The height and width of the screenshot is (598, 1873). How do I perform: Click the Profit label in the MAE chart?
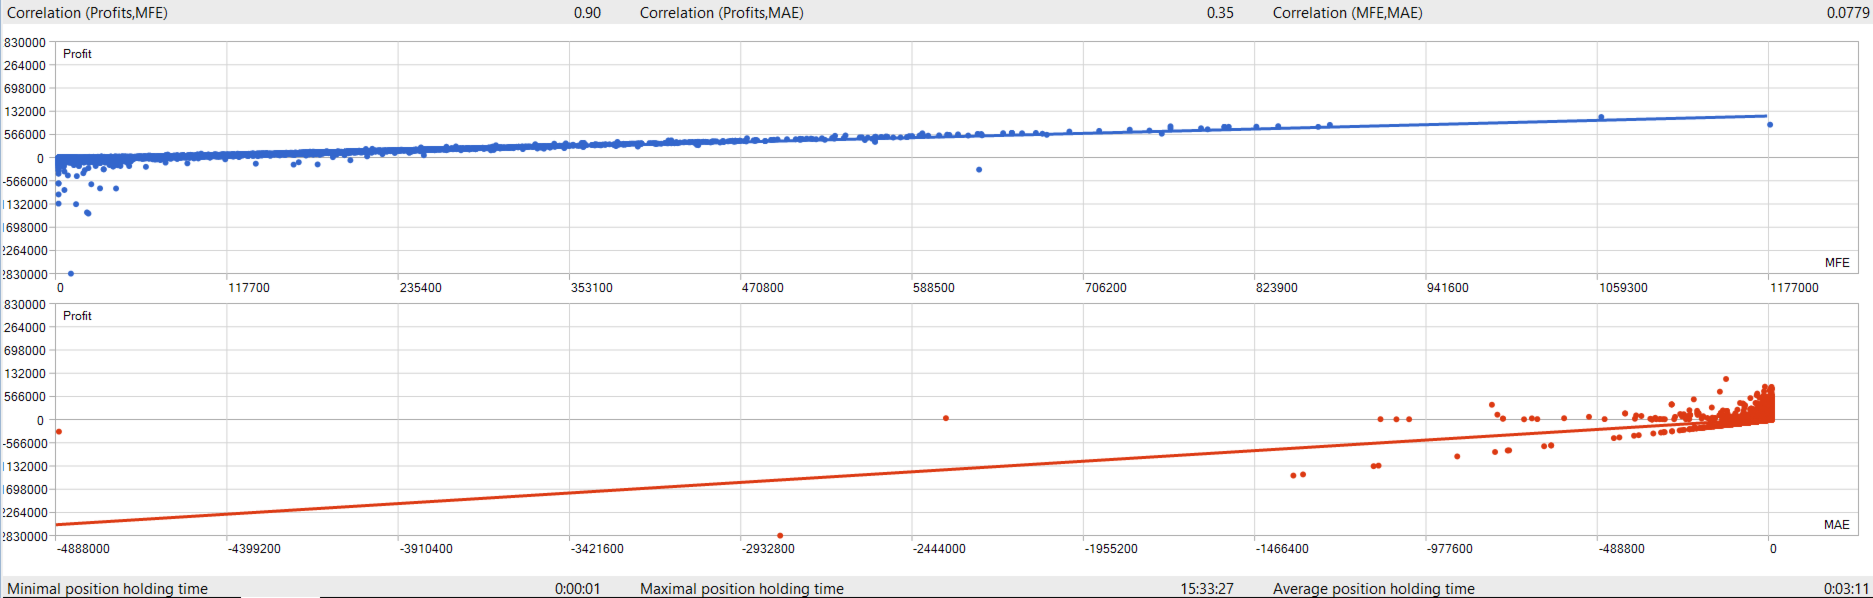[77, 316]
